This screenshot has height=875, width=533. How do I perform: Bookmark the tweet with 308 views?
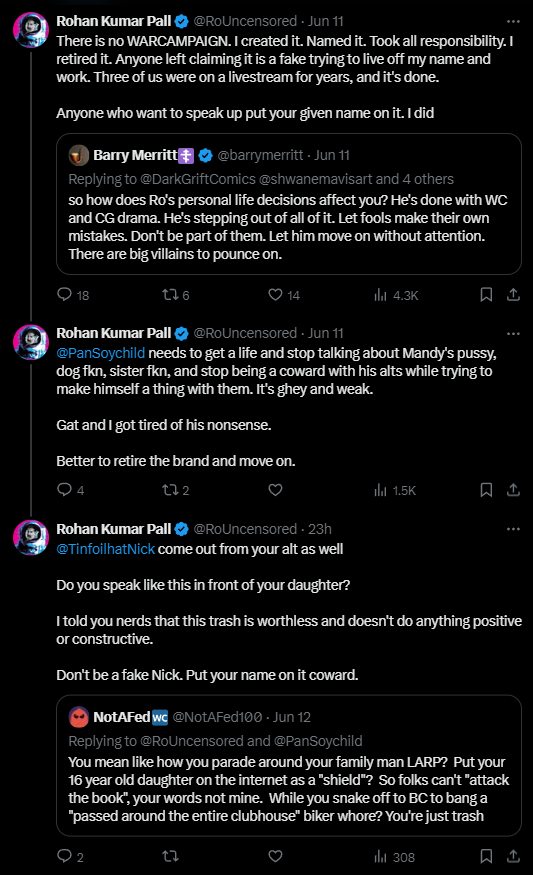486,857
